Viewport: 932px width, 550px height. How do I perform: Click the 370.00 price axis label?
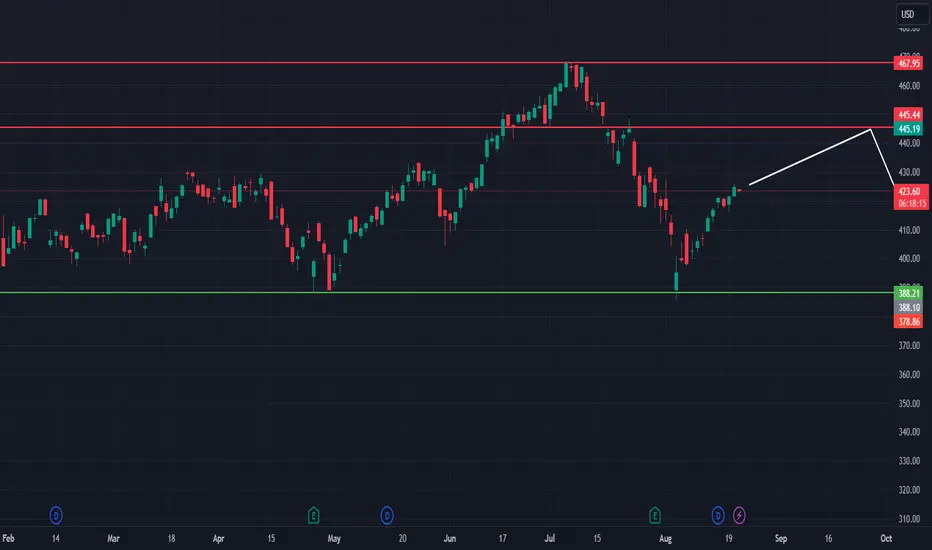click(909, 345)
